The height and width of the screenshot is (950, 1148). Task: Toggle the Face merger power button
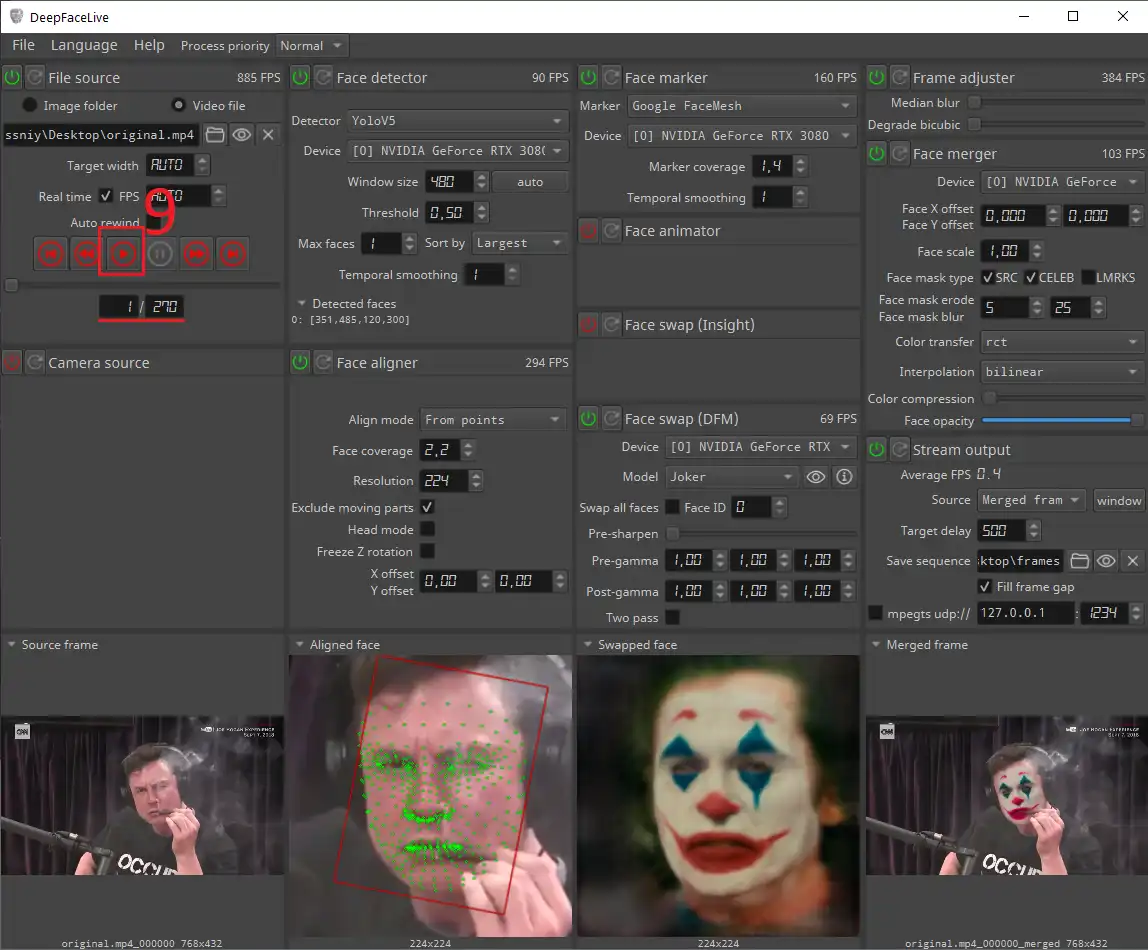pyautogui.click(x=876, y=154)
